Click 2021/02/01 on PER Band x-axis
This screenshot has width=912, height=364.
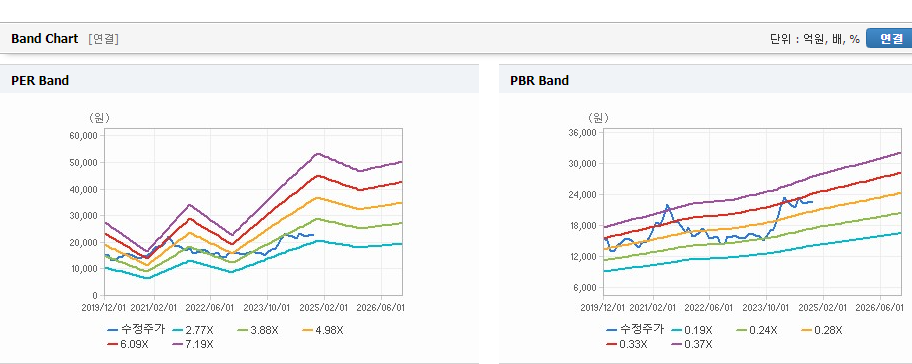coord(155,307)
